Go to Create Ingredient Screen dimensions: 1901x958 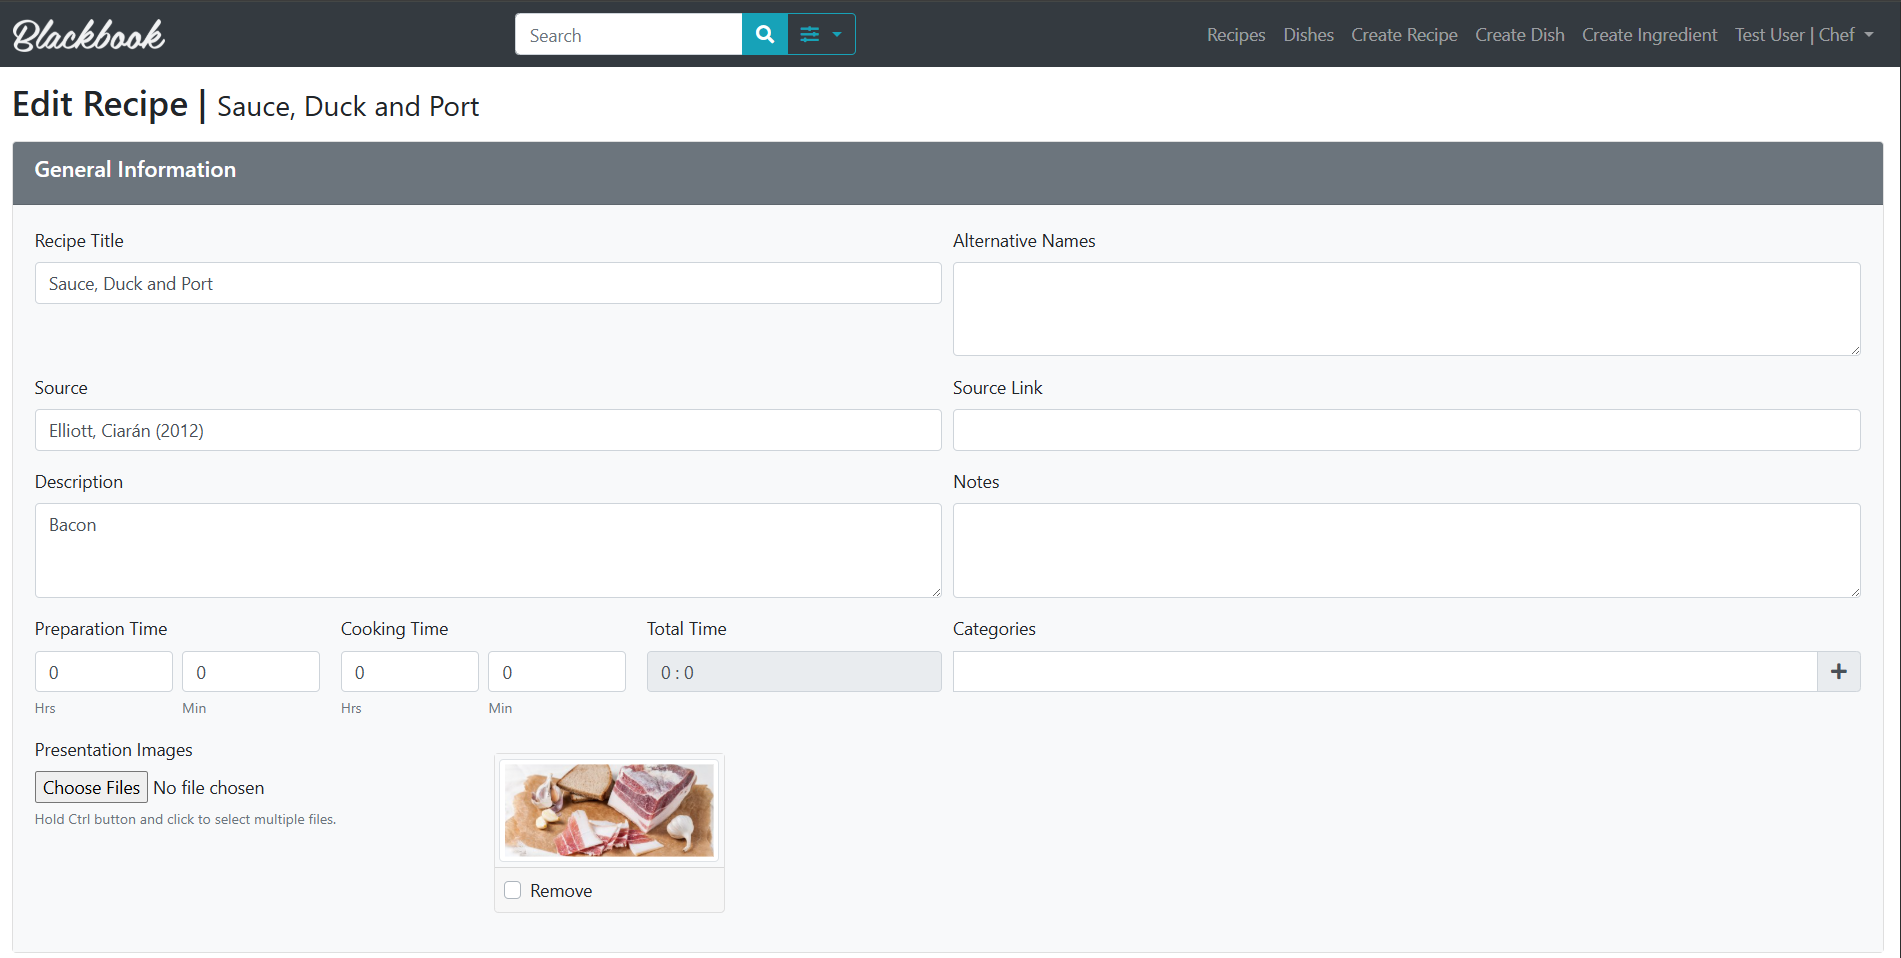pos(1649,34)
